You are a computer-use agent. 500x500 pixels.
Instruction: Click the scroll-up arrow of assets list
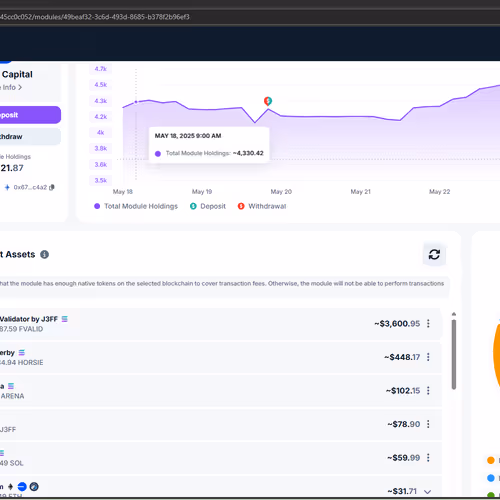point(454,314)
